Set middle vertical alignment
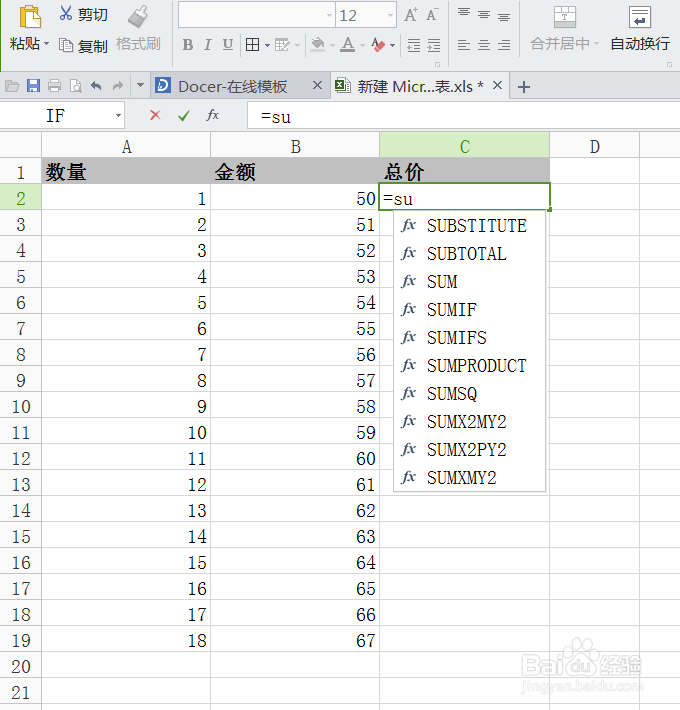The height and width of the screenshot is (710, 680). pyautogui.click(x=484, y=15)
